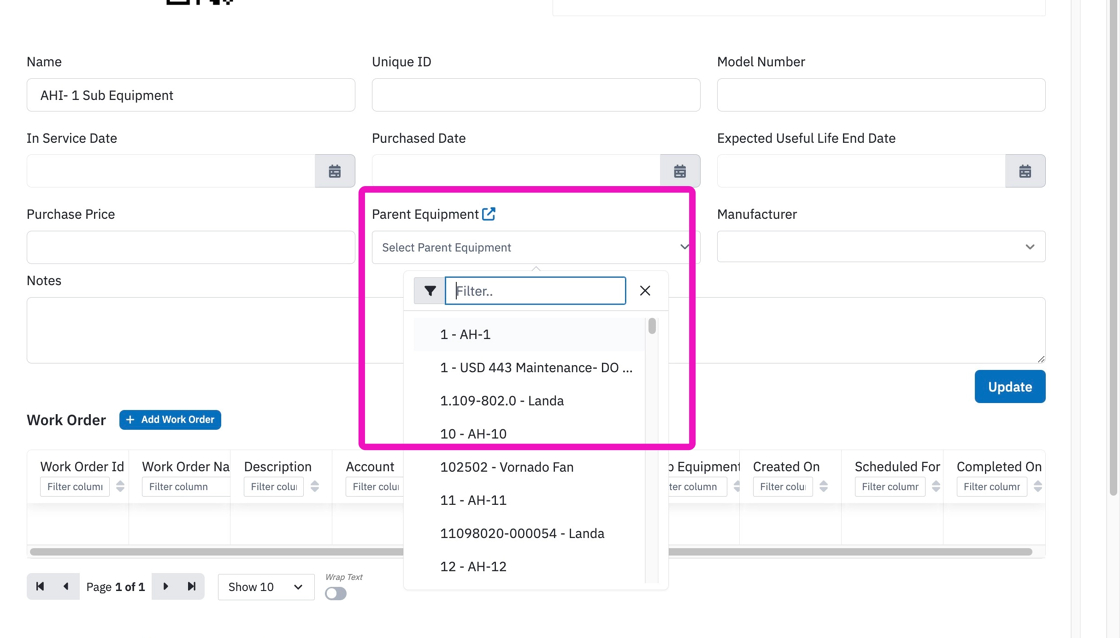
Task: Click the page vertical scrollbar thumb
Action: (1114, 246)
